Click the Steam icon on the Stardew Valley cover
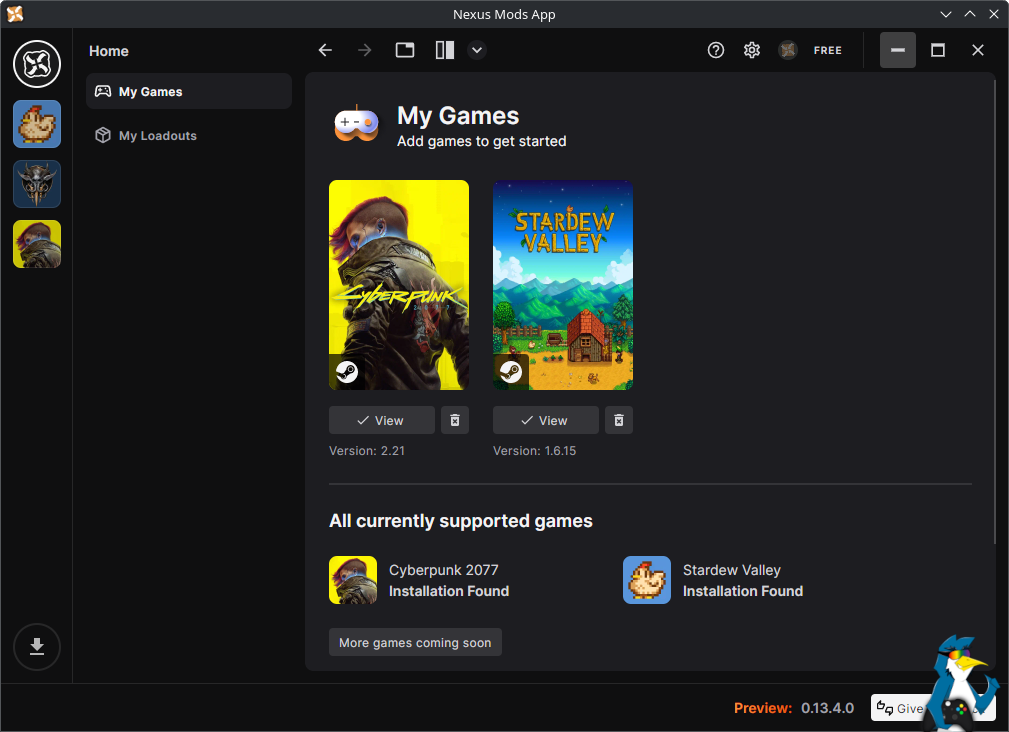The width and height of the screenshot is (1009, 732). pyautogui.click(x=511, y=372)
